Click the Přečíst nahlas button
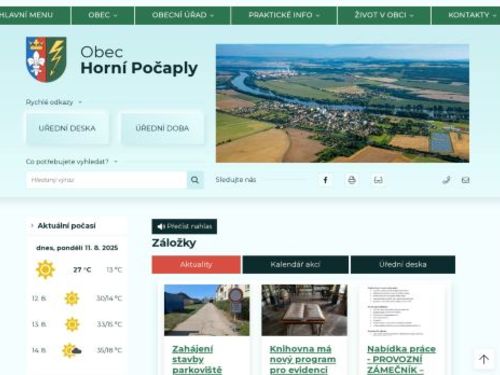This screenshot has height=375, width=500. point(184,226)
